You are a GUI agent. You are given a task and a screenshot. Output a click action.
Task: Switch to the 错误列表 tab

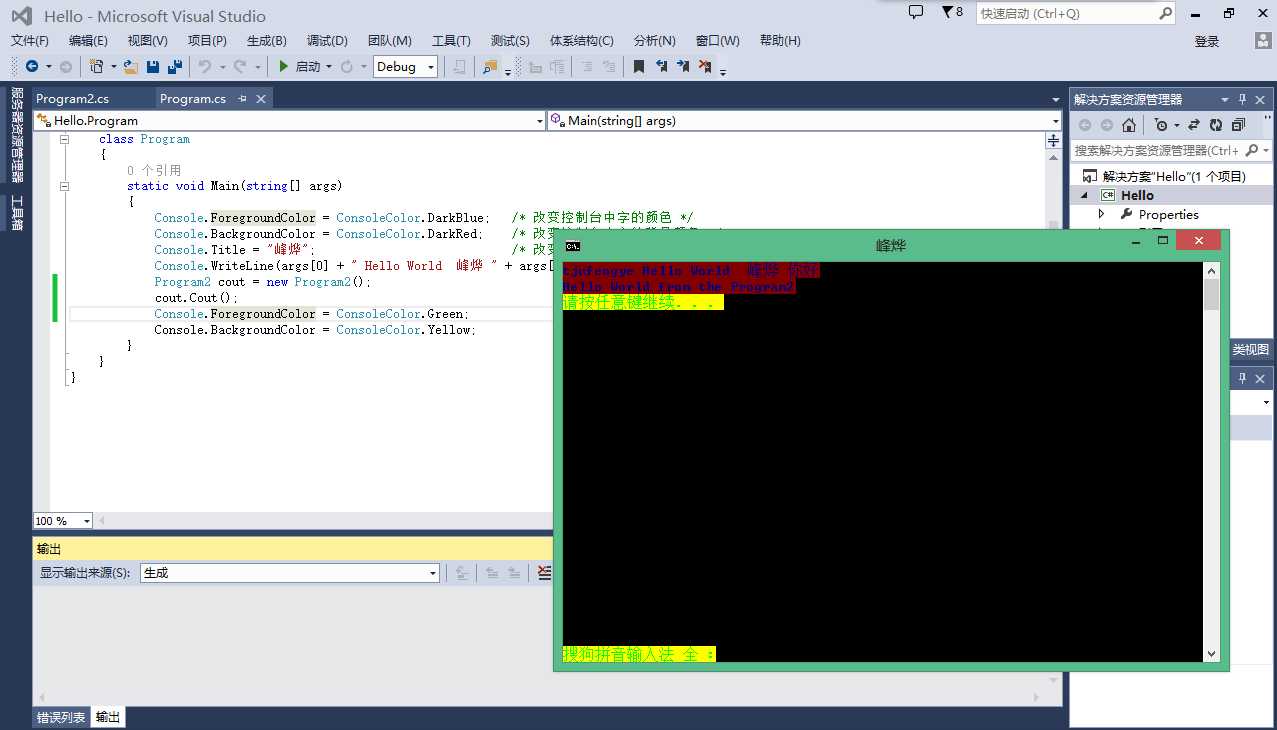(61, 718)
